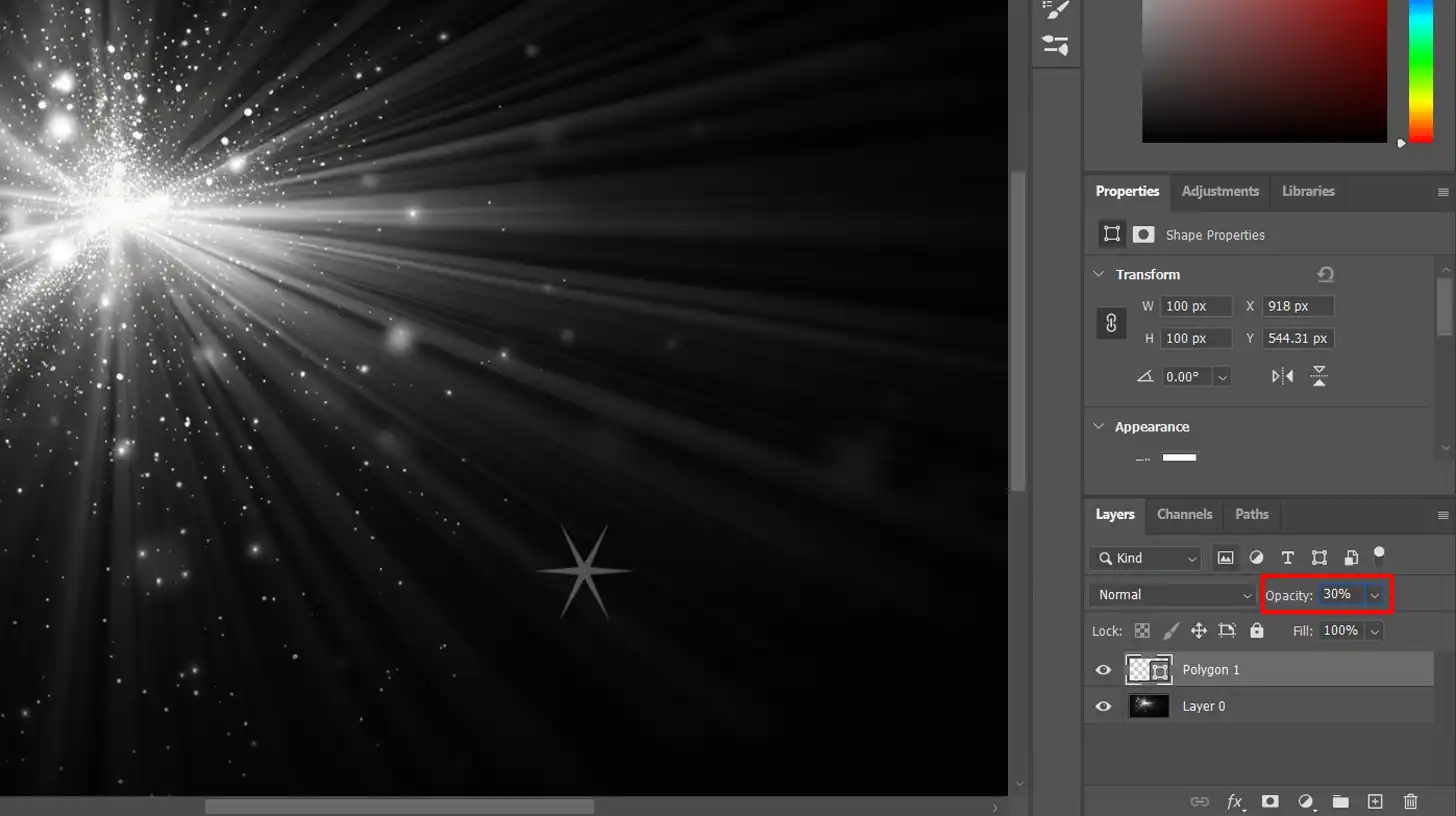Switch to the Channels tab

click(x=1184, y=515)
